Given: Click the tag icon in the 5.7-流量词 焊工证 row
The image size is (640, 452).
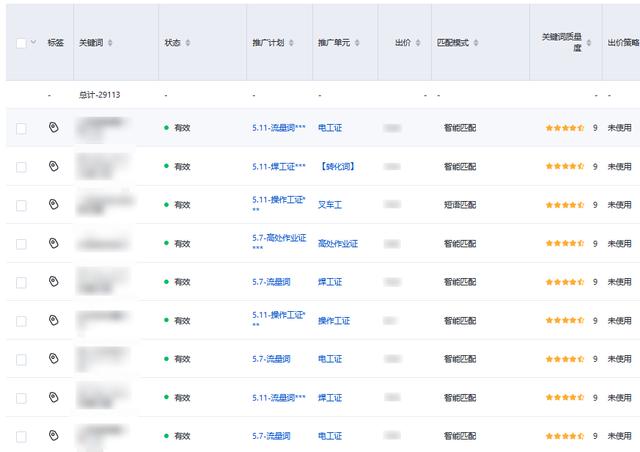Looking at the screenshot, I should point(53,281).
